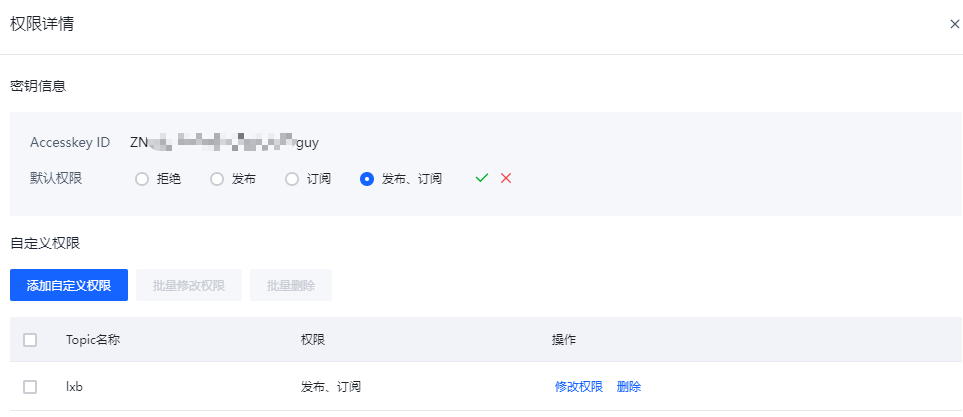Tick the checkbox for lxb row
Screen dimensions: 963x417
point(30,387)
